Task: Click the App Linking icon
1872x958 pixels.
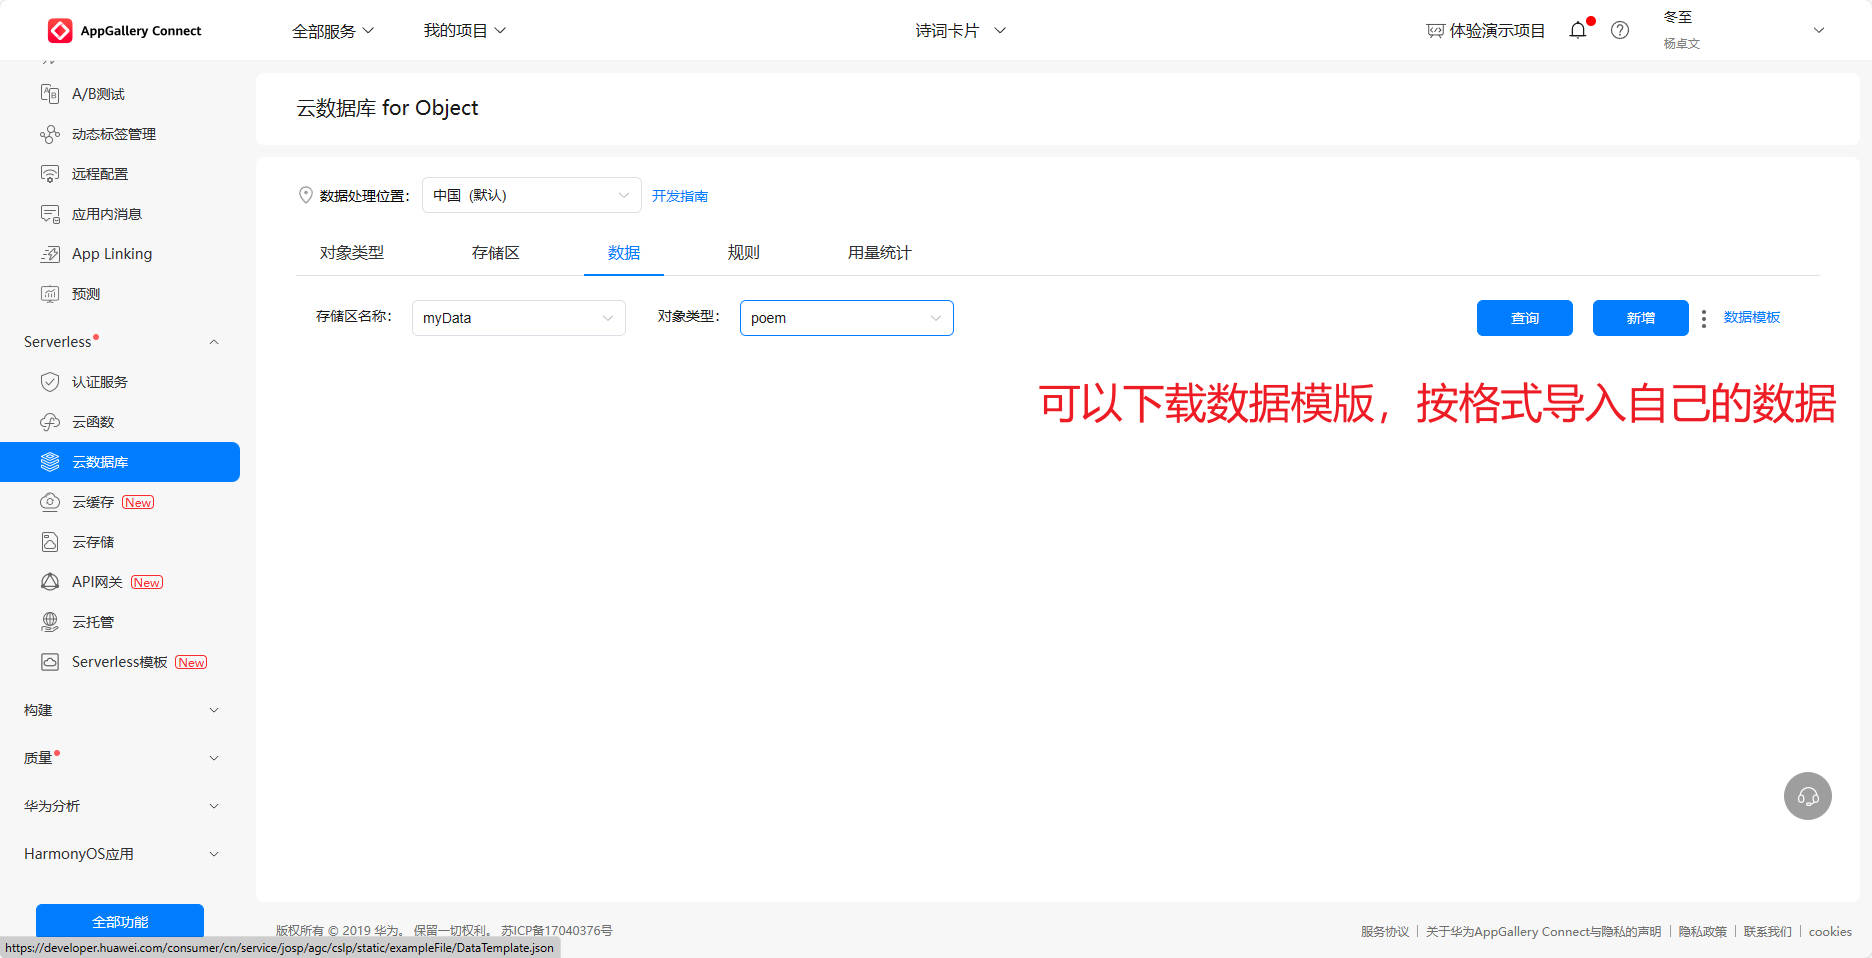Action: coord(50,254)
